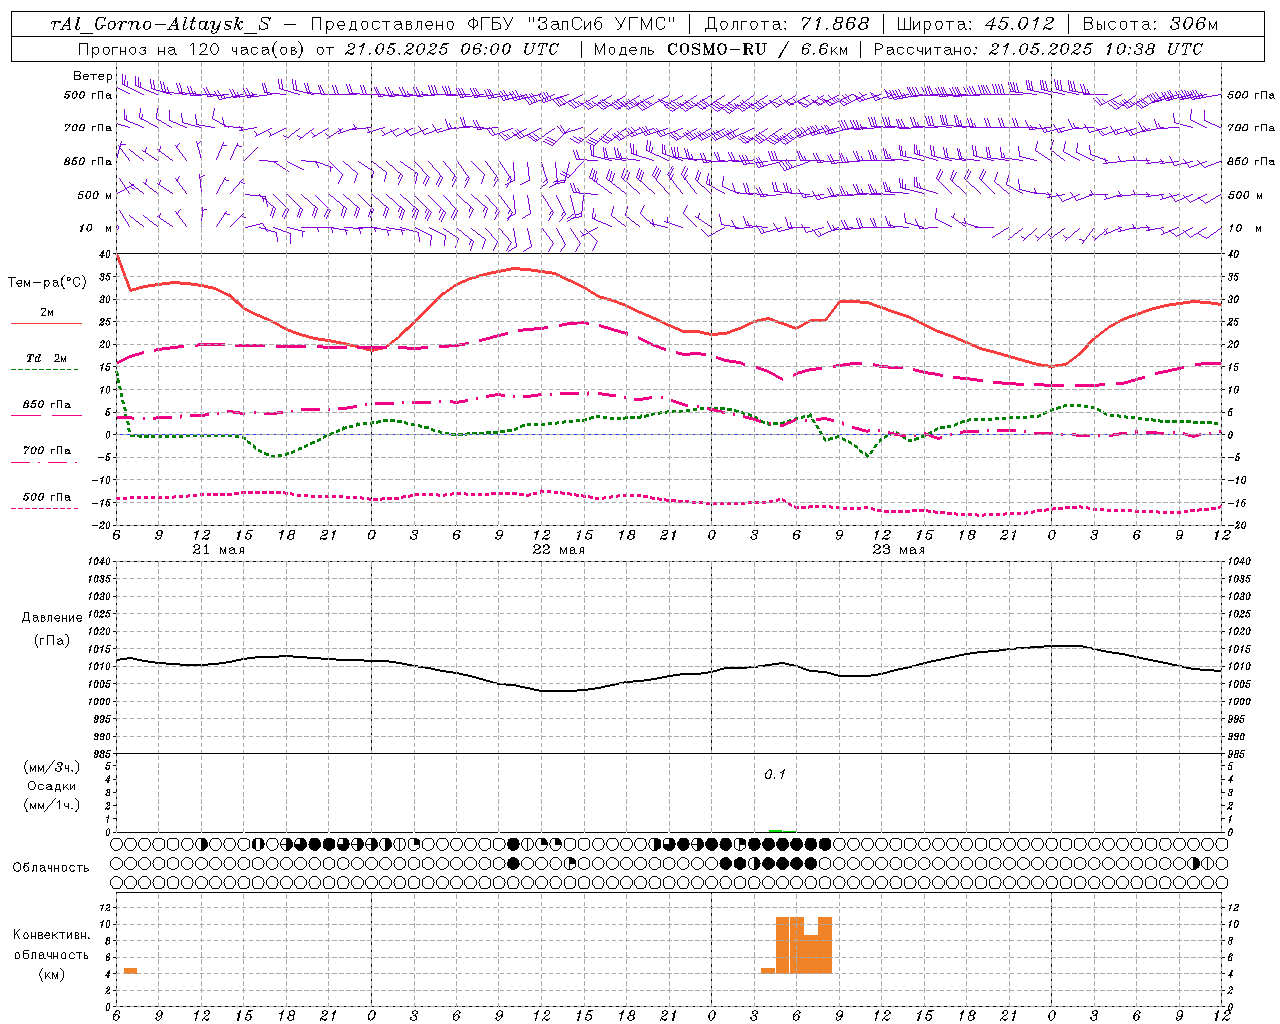The image size is (1280, 1024).
Task: Click the Высота: 306м header field
Action: click(x=1150, y=24)
